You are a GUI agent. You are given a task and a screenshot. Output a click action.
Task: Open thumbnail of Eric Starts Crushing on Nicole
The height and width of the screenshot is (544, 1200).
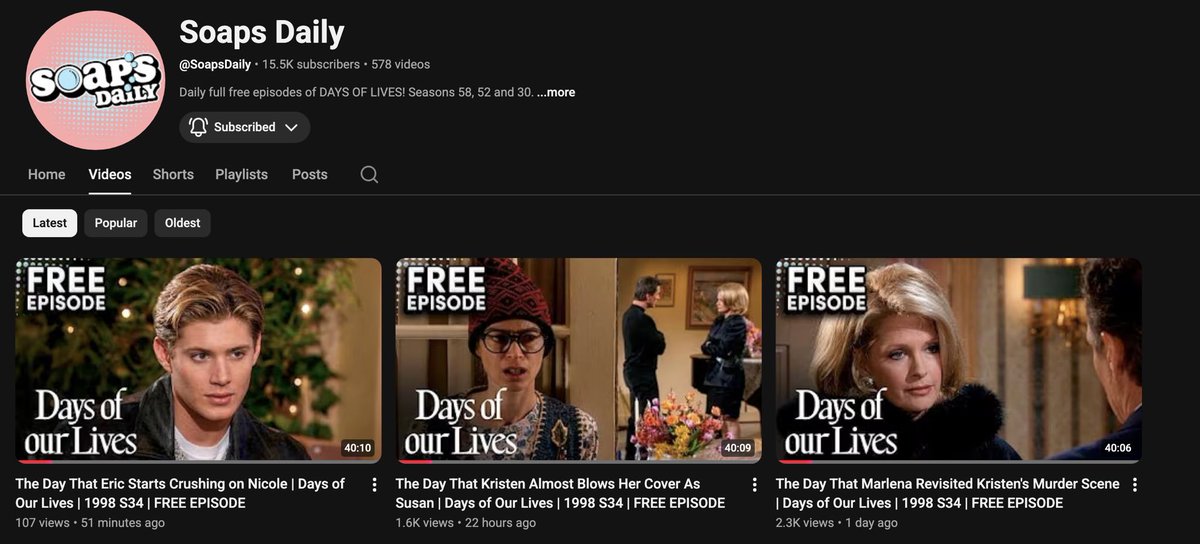(198, 361)
